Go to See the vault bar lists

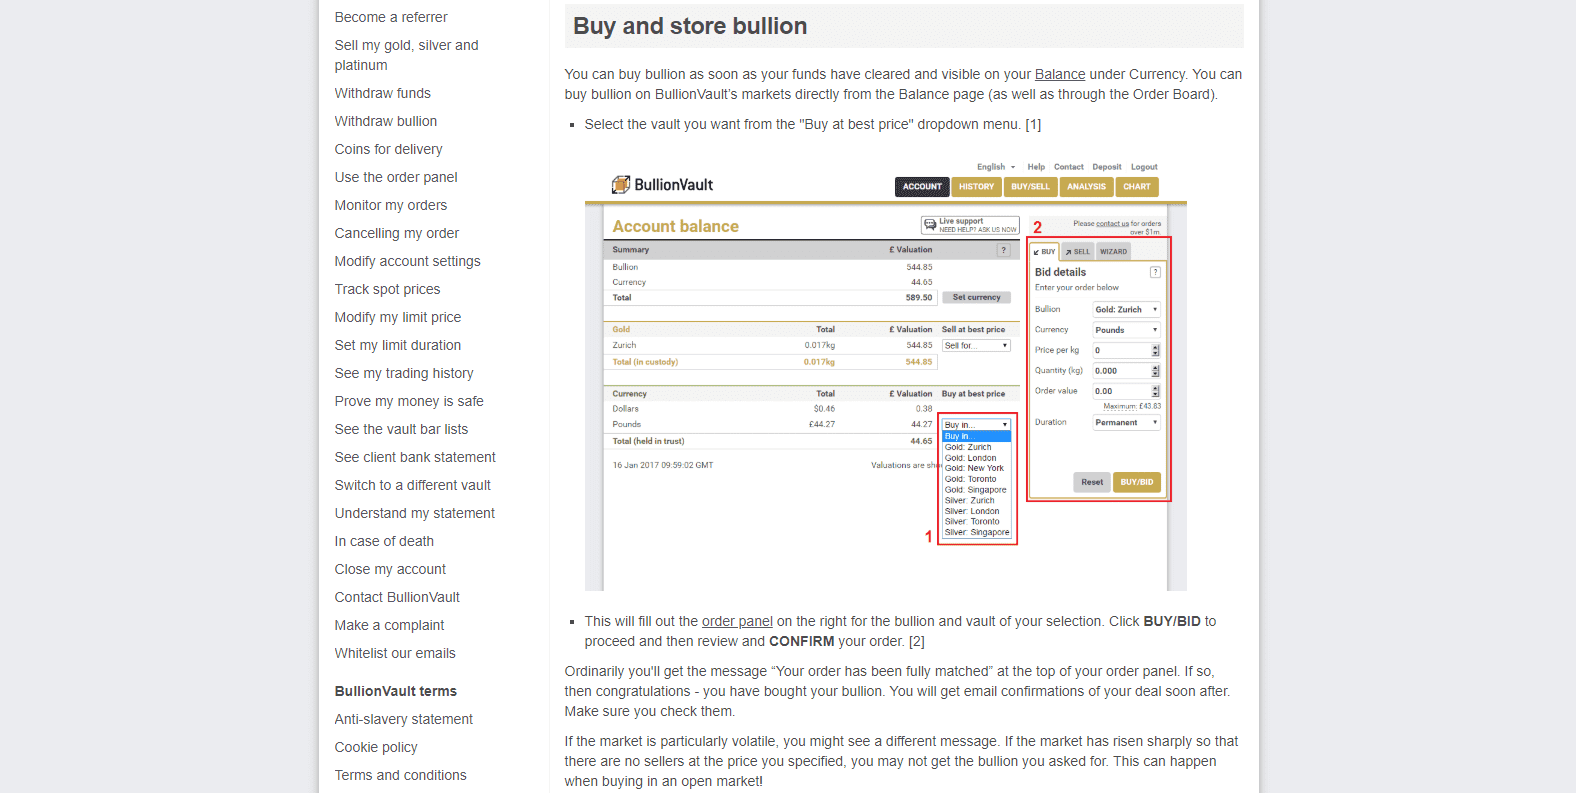coord(401,429)
